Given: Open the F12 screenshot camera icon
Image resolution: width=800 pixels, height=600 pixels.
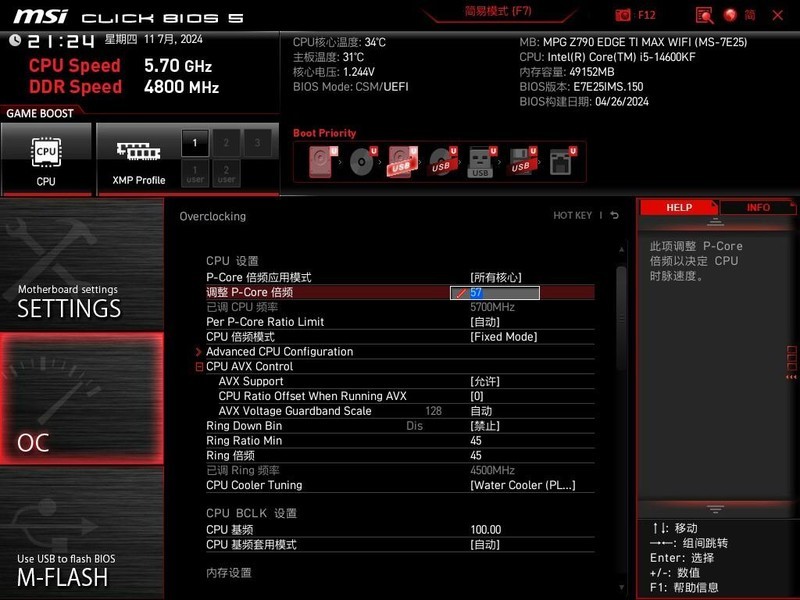Looking at the screenshot, I should click(623, 15).
